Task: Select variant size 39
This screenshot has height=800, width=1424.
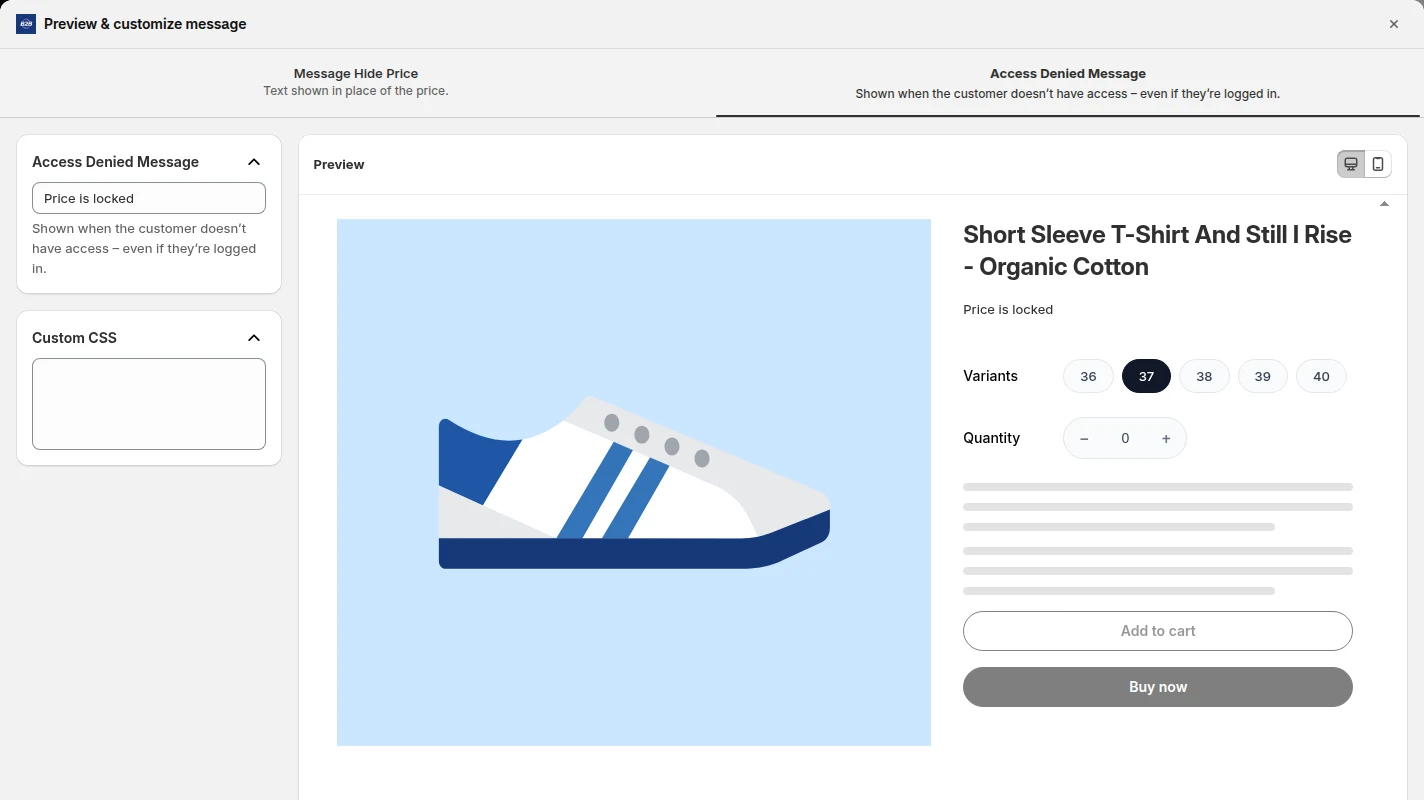Action: [1262, 376]
